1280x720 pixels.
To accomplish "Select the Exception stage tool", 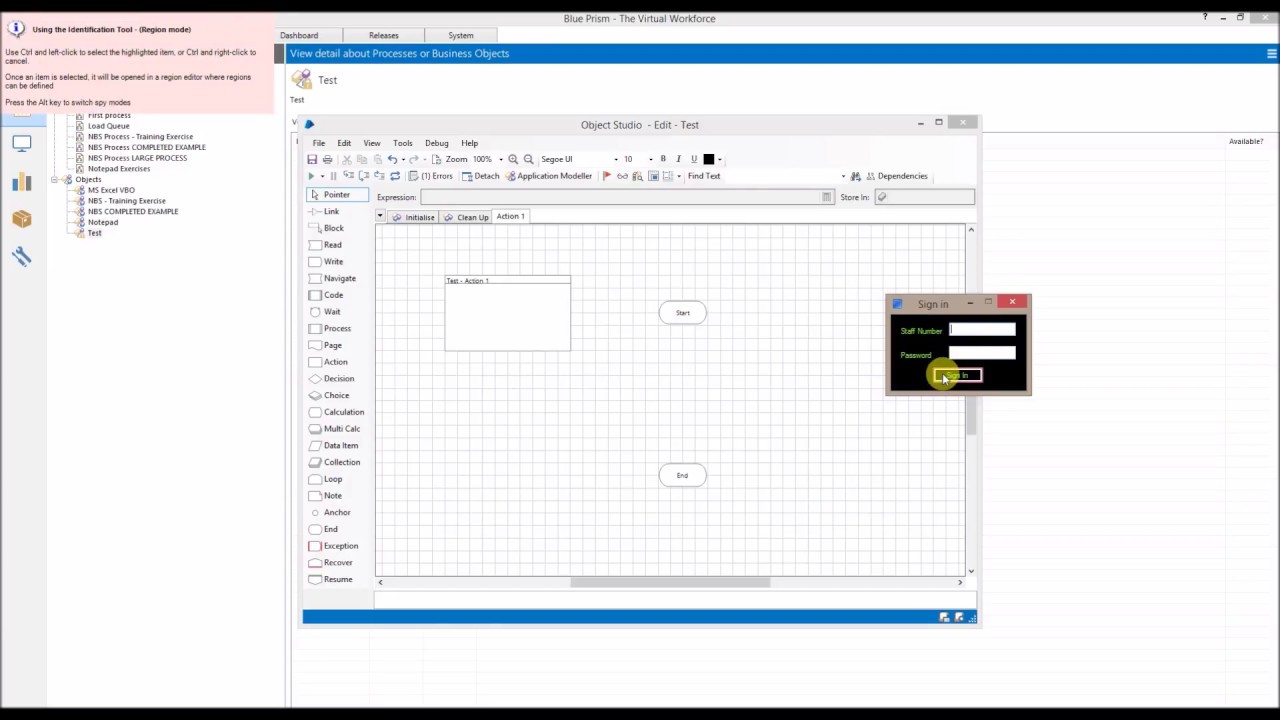I will 333,546.
